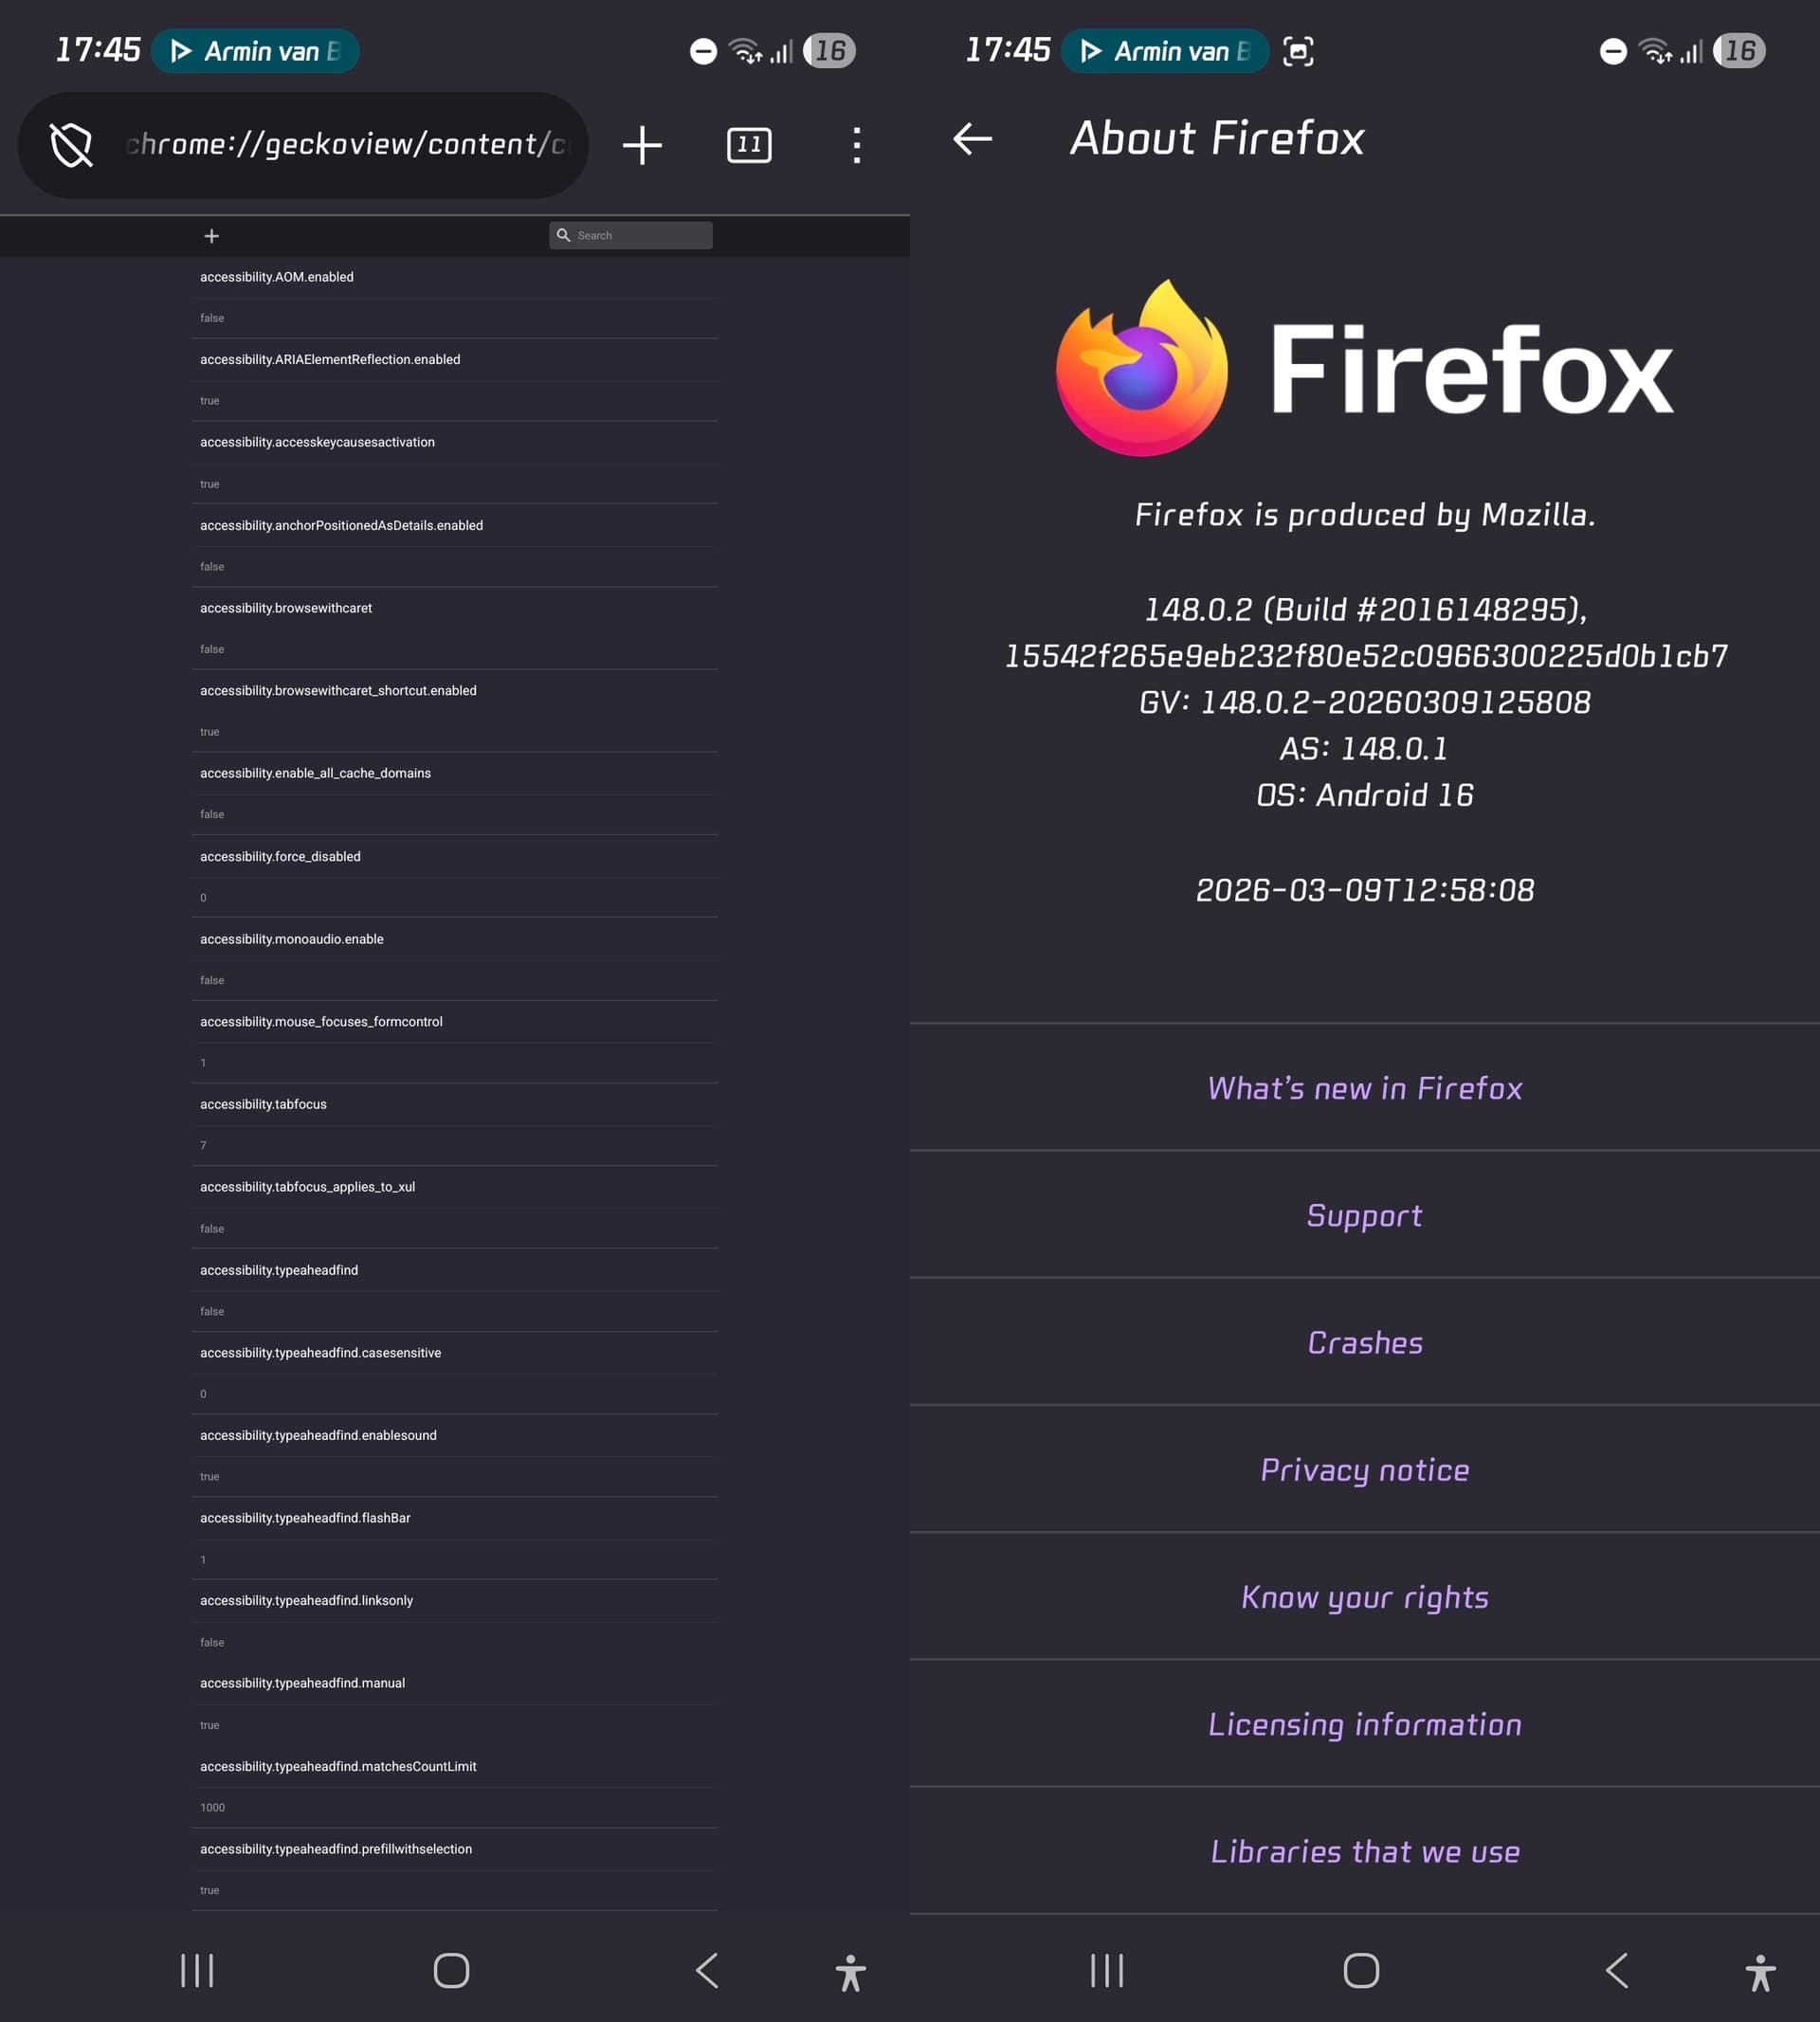Open Licensing information link
This screenshot has height=2022, width=1820.
(x=1364, y=1724)
